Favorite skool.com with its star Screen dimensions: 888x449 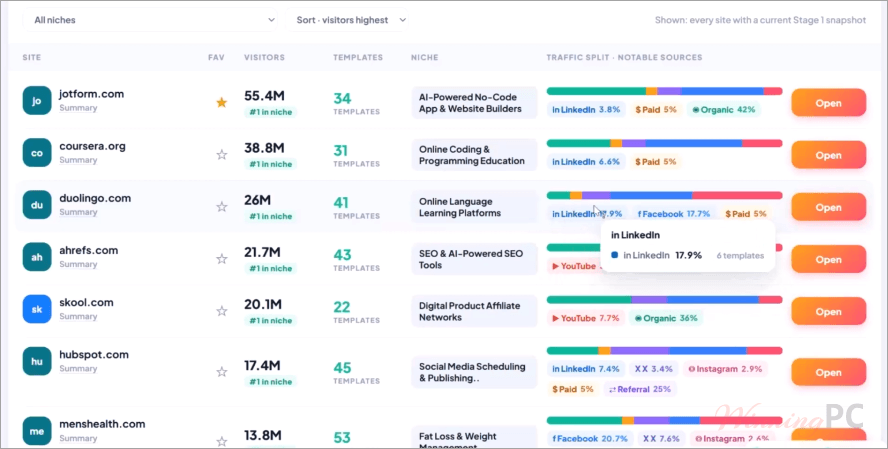coord(222,311)
